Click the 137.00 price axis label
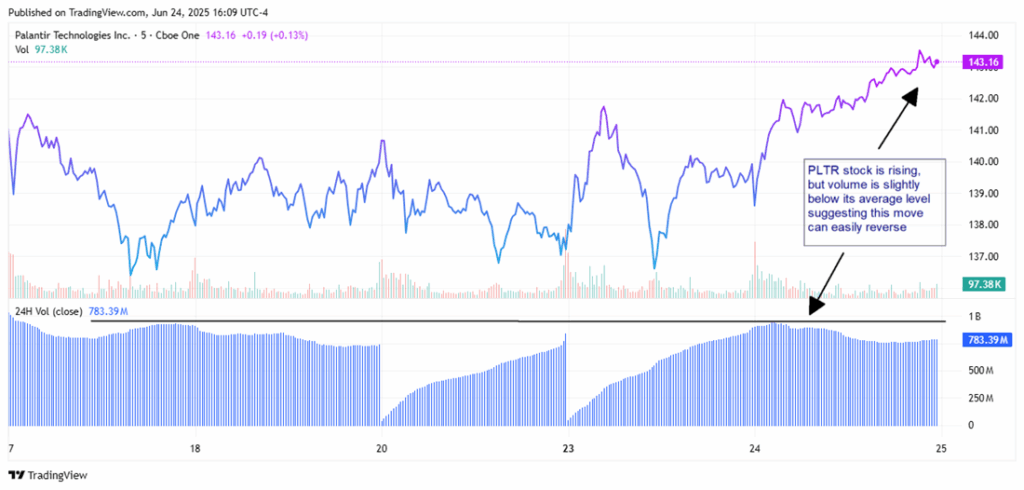1024x490 pixels. [x=985, y=256]
